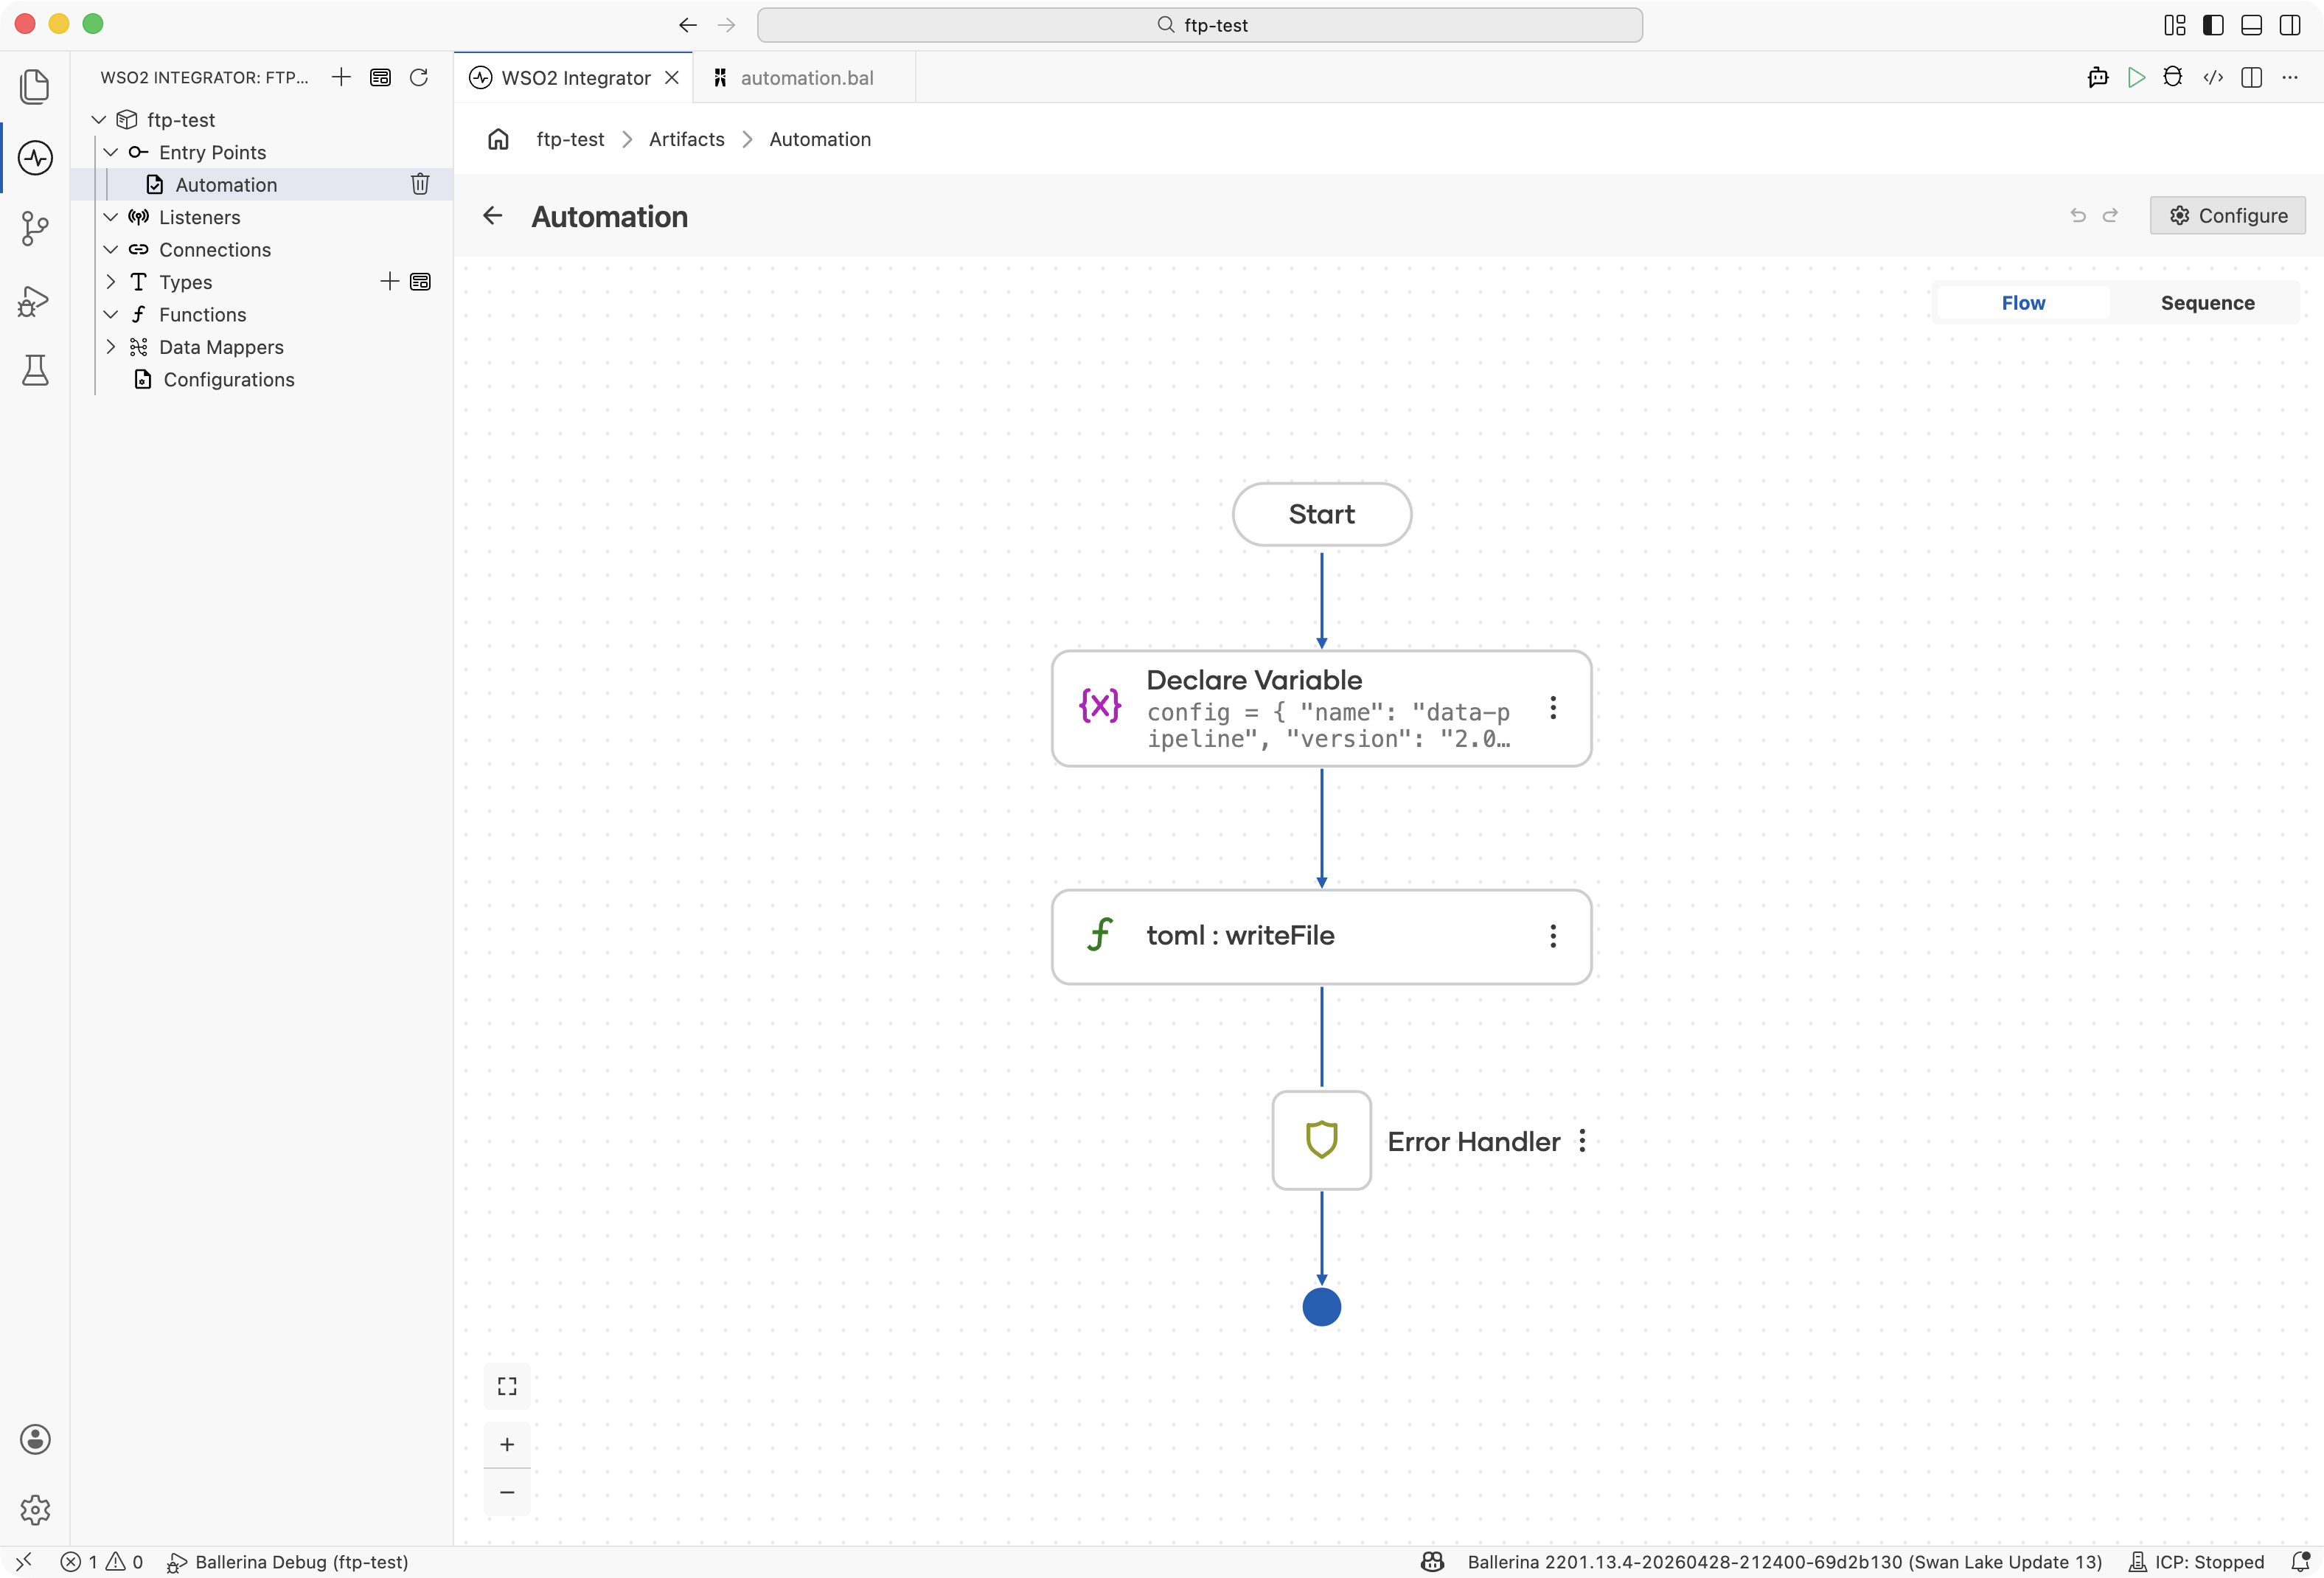Click the undo icon near Configure
This screenshot has height=1578, width=2324.
click(x=2078, y=216)
